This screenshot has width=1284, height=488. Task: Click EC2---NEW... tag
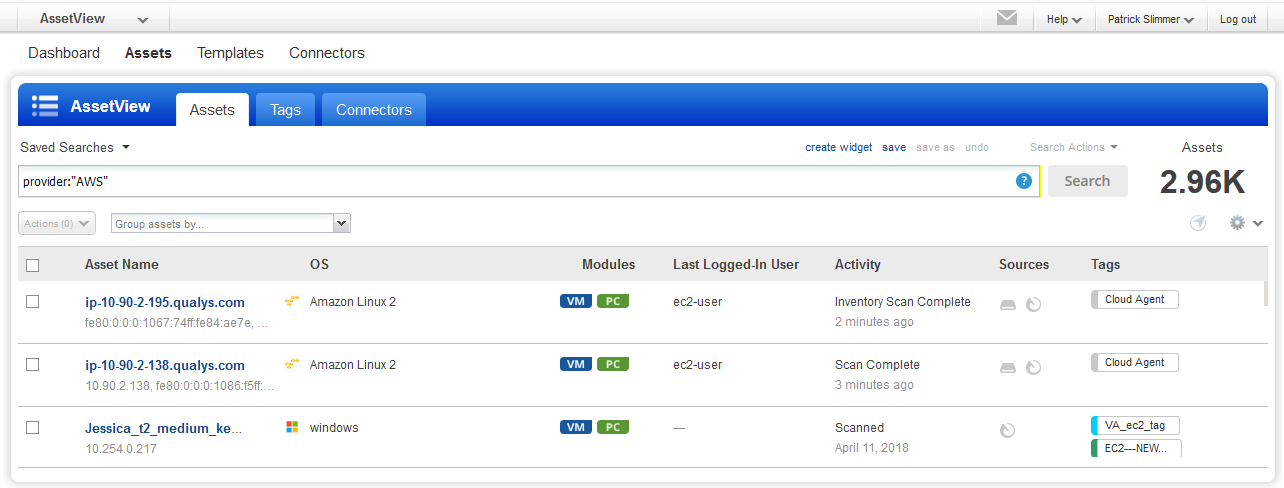pyautogui.click(x=1136, y=447)
